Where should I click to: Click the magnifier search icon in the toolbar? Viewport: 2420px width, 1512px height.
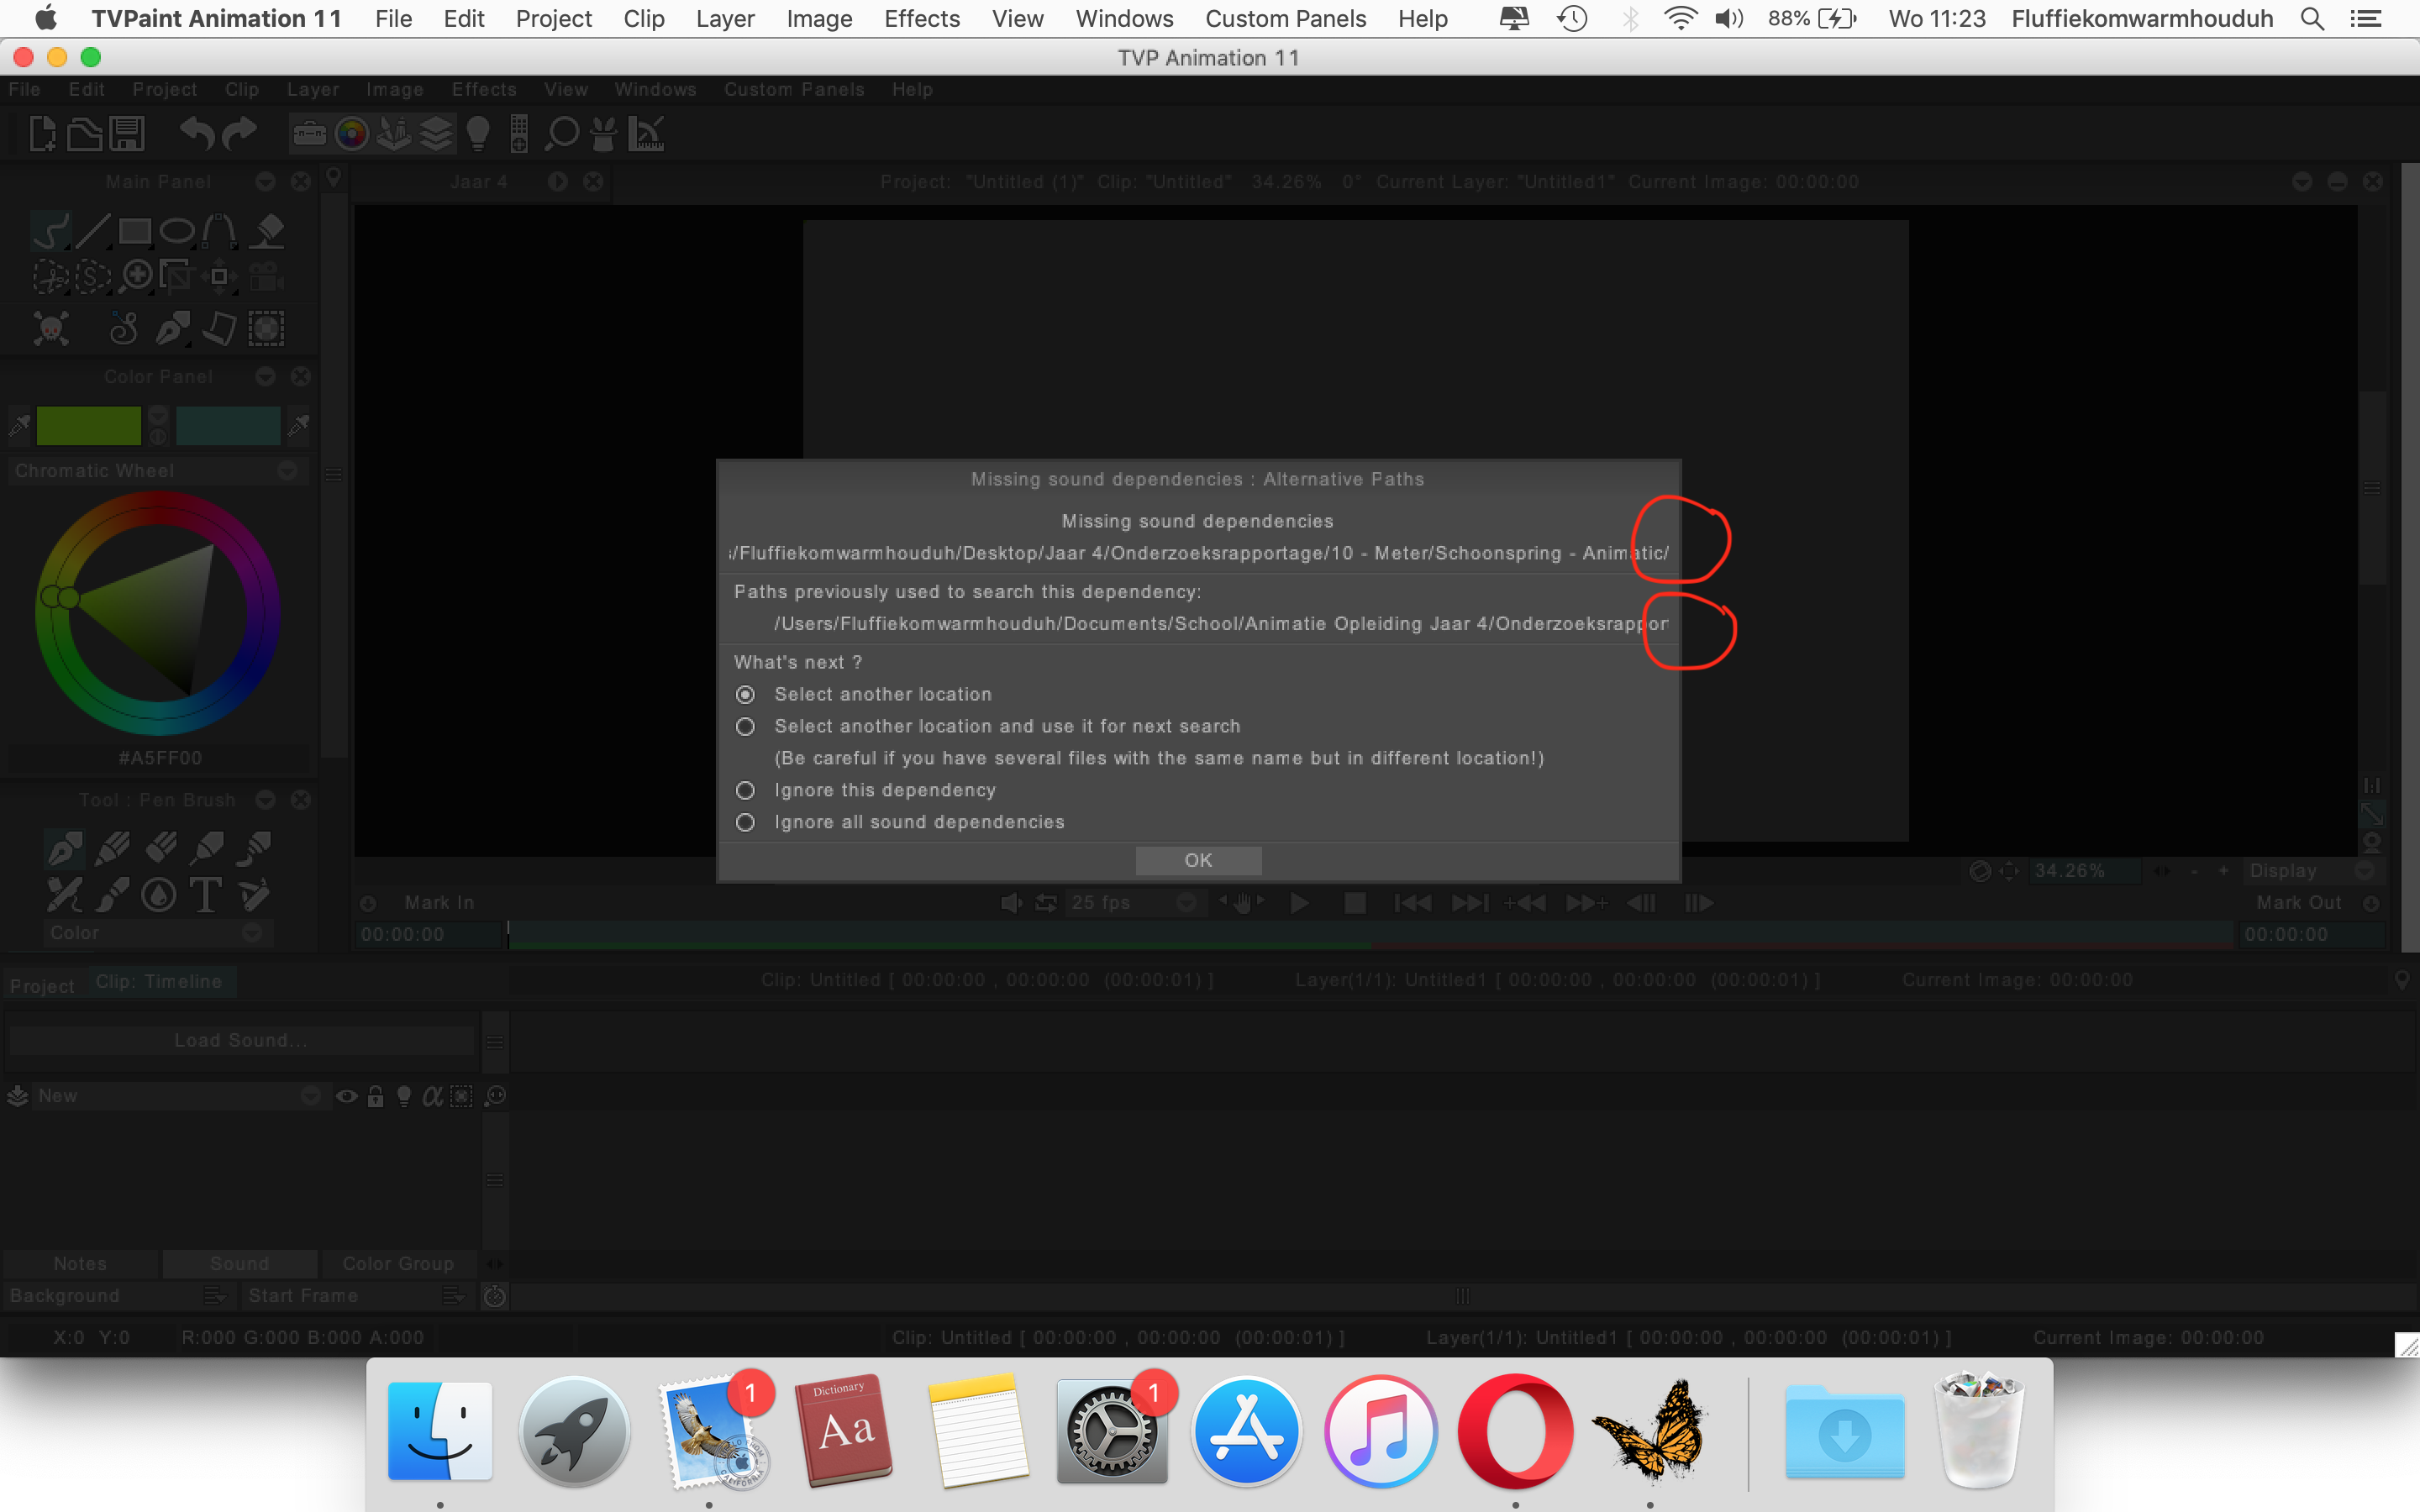[x=562, y=133]
